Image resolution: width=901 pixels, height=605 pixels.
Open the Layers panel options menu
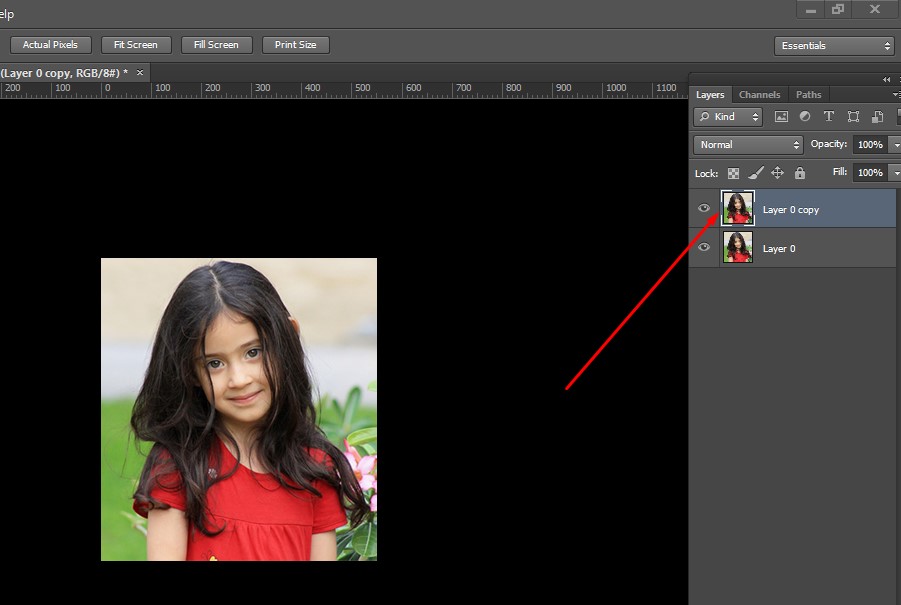pos(896,94)
